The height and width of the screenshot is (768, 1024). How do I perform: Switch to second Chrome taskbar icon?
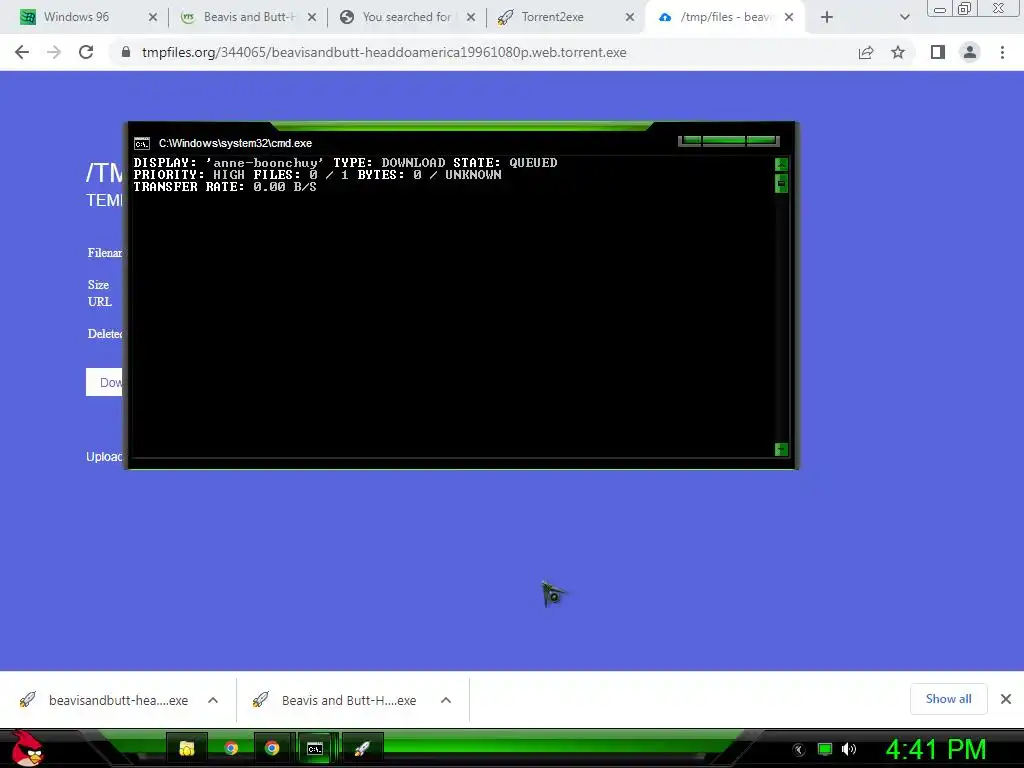tap(272, 748)
